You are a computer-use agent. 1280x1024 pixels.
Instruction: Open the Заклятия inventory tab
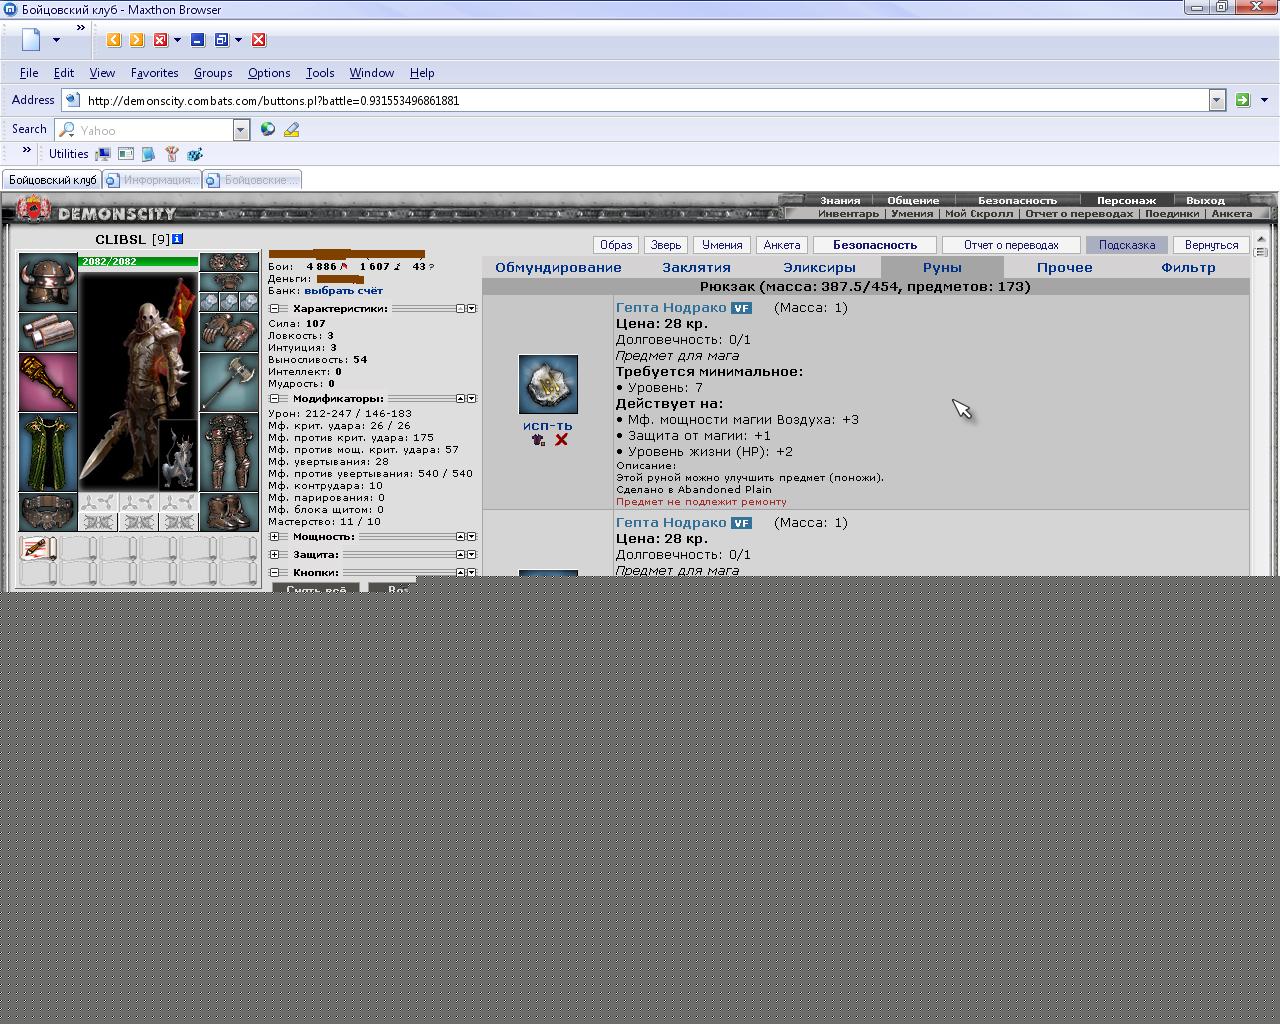point(696,268)
